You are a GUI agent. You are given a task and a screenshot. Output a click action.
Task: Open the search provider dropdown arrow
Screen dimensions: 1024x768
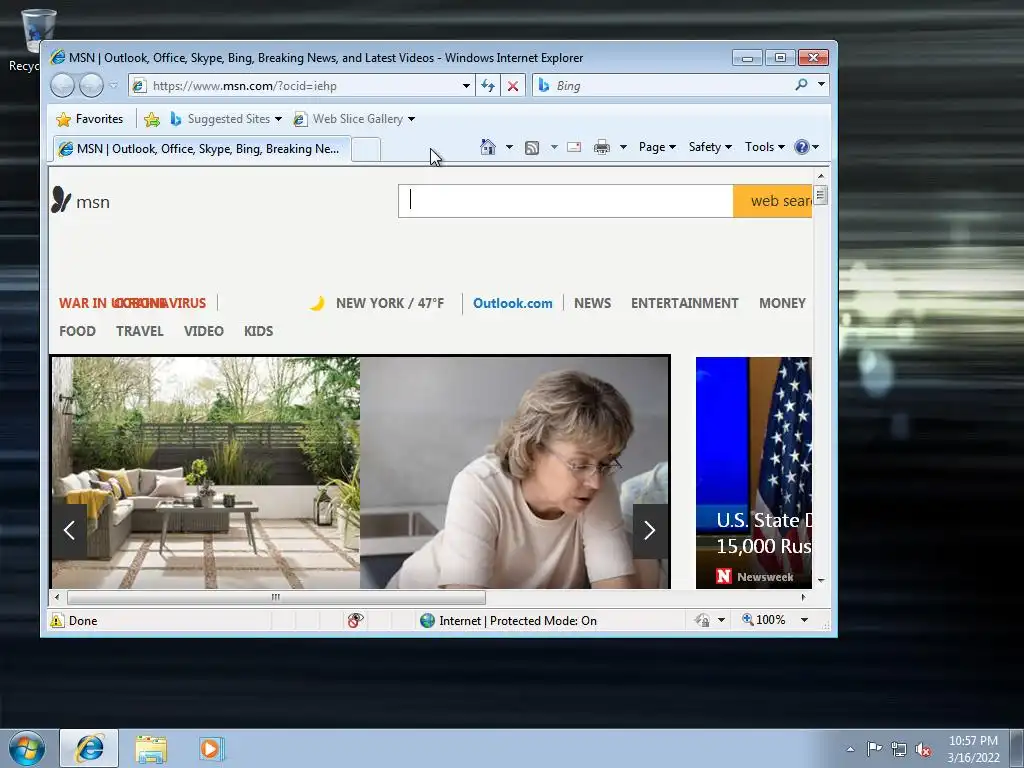point(821,85)
